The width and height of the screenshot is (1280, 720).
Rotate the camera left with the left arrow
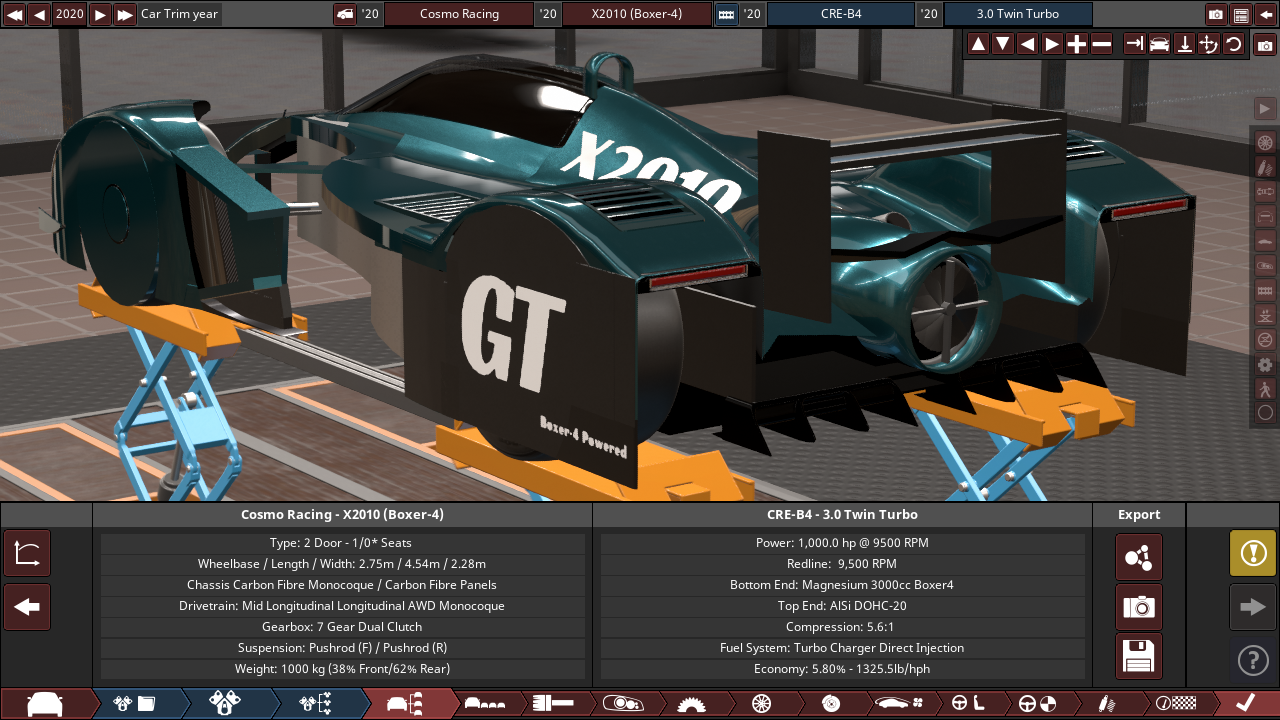pyautogui.click(x=1027, y=44)
